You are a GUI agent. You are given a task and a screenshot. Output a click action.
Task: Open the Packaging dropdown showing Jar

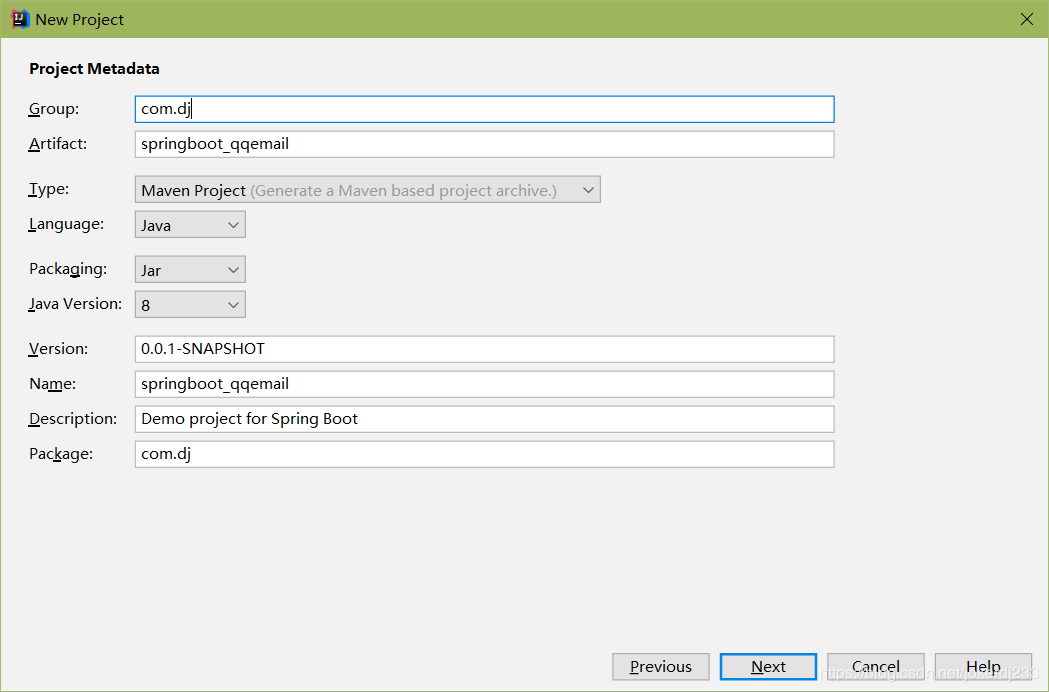(x=190, y=270)
